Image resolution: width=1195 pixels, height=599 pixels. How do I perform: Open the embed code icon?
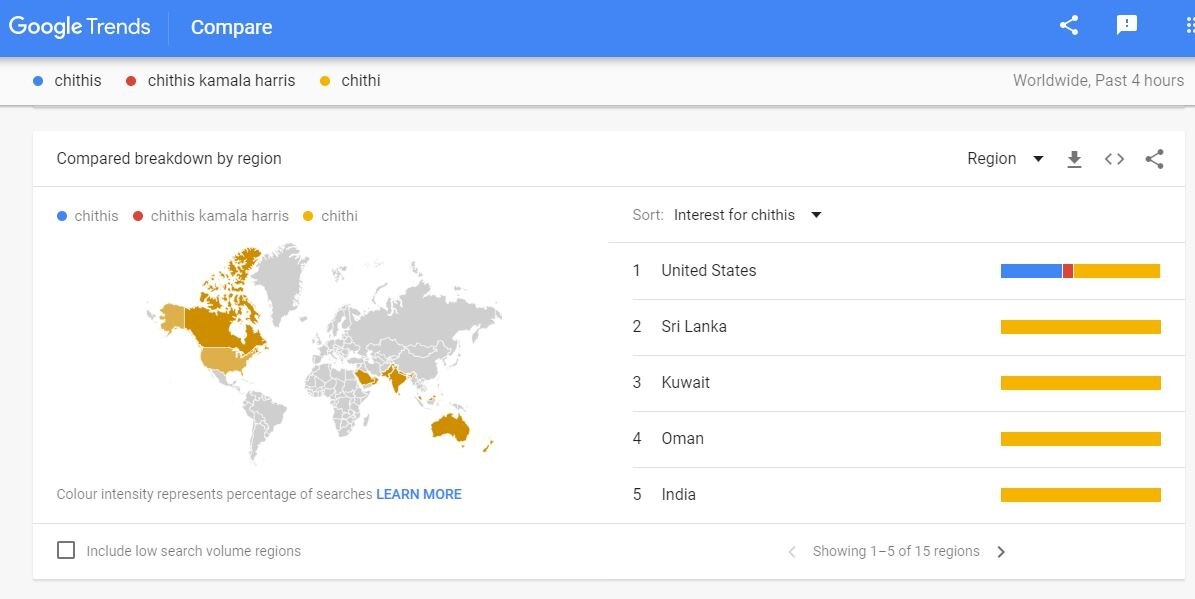[1114, 159]
